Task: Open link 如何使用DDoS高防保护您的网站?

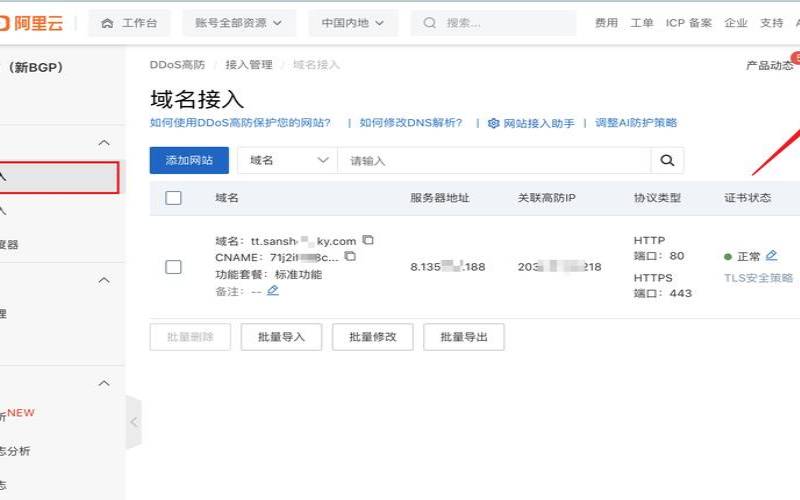Action: (240, 123)
